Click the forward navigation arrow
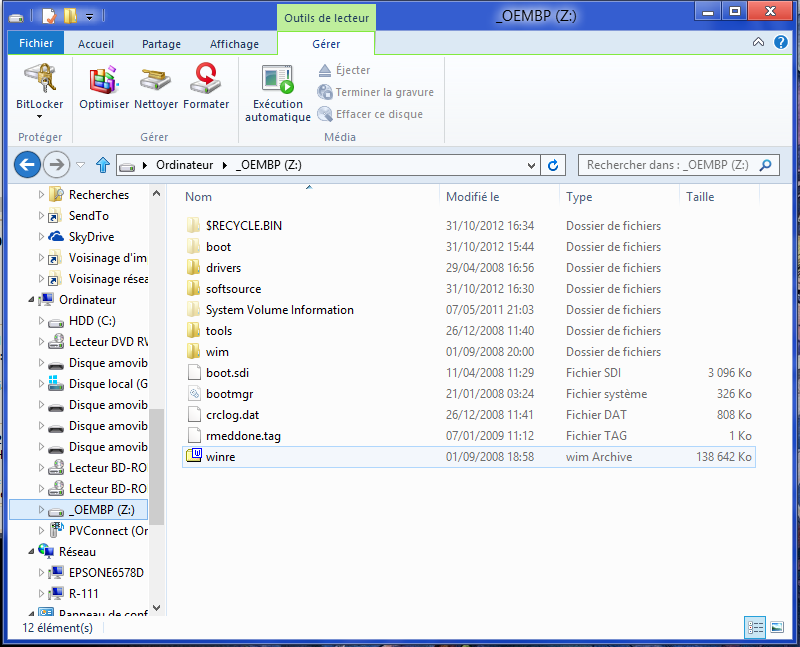 [56, 165]
